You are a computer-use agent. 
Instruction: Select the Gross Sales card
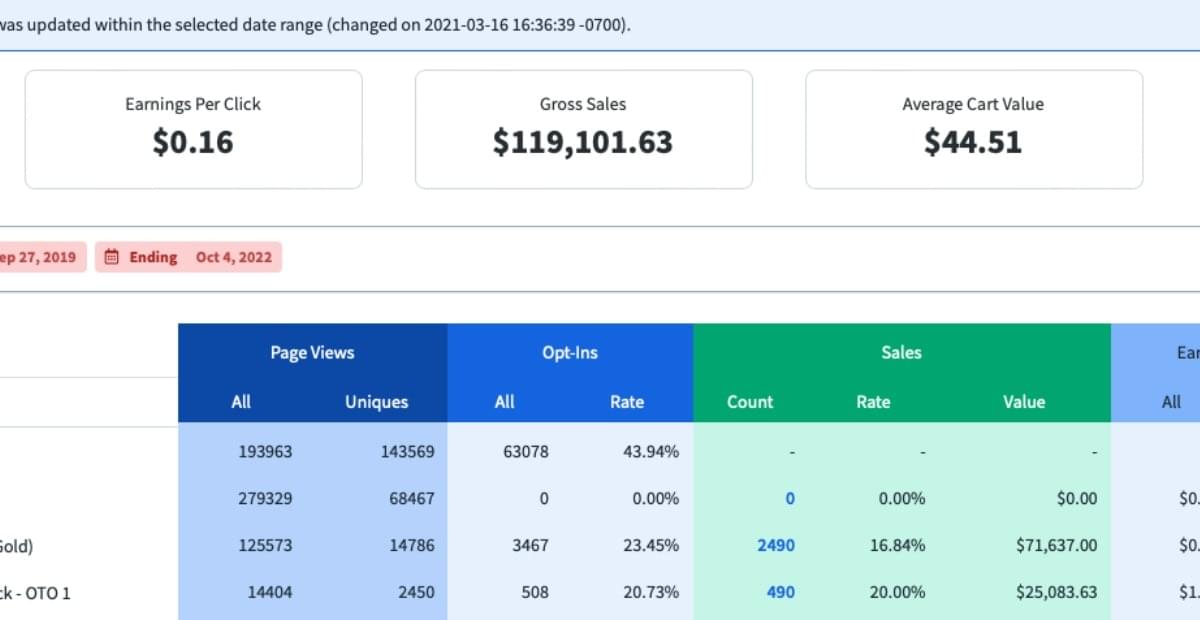(x=583, y=129)
